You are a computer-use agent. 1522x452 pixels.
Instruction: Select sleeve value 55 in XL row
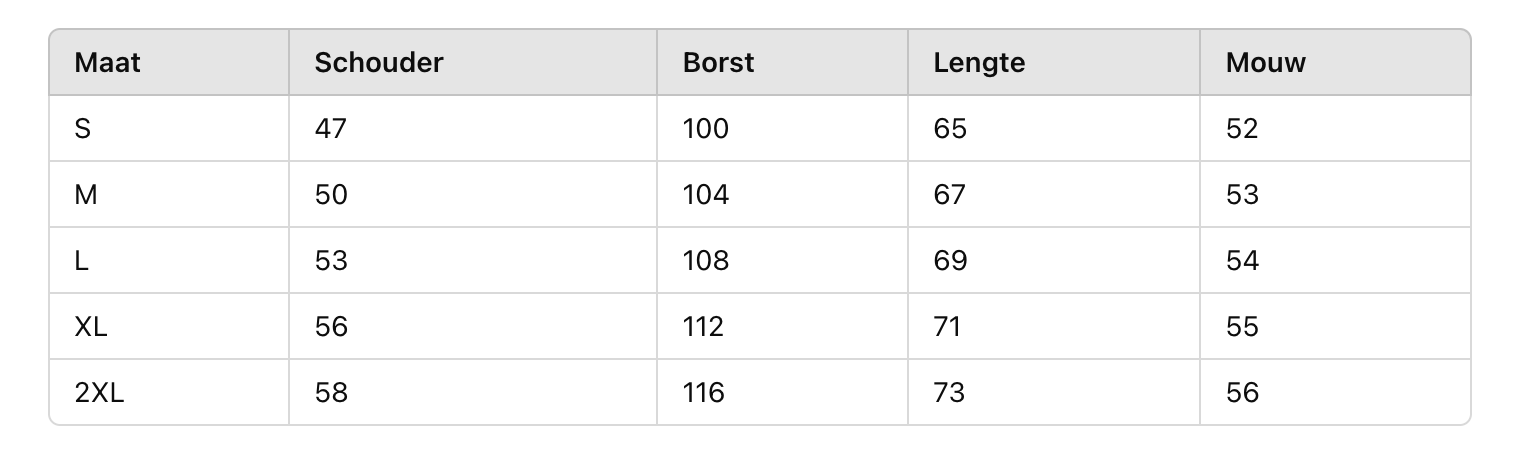1242,327
